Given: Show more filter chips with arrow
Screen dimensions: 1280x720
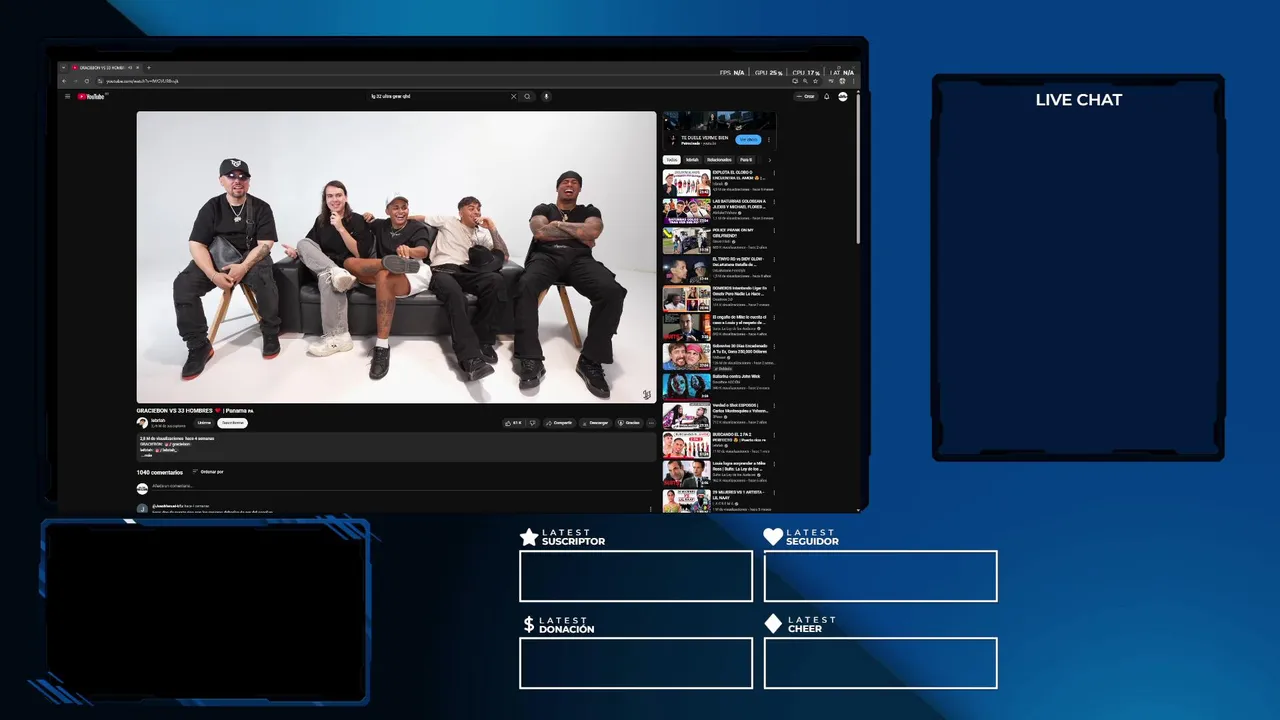Looking at the screenshot, I should click(770, 160).
